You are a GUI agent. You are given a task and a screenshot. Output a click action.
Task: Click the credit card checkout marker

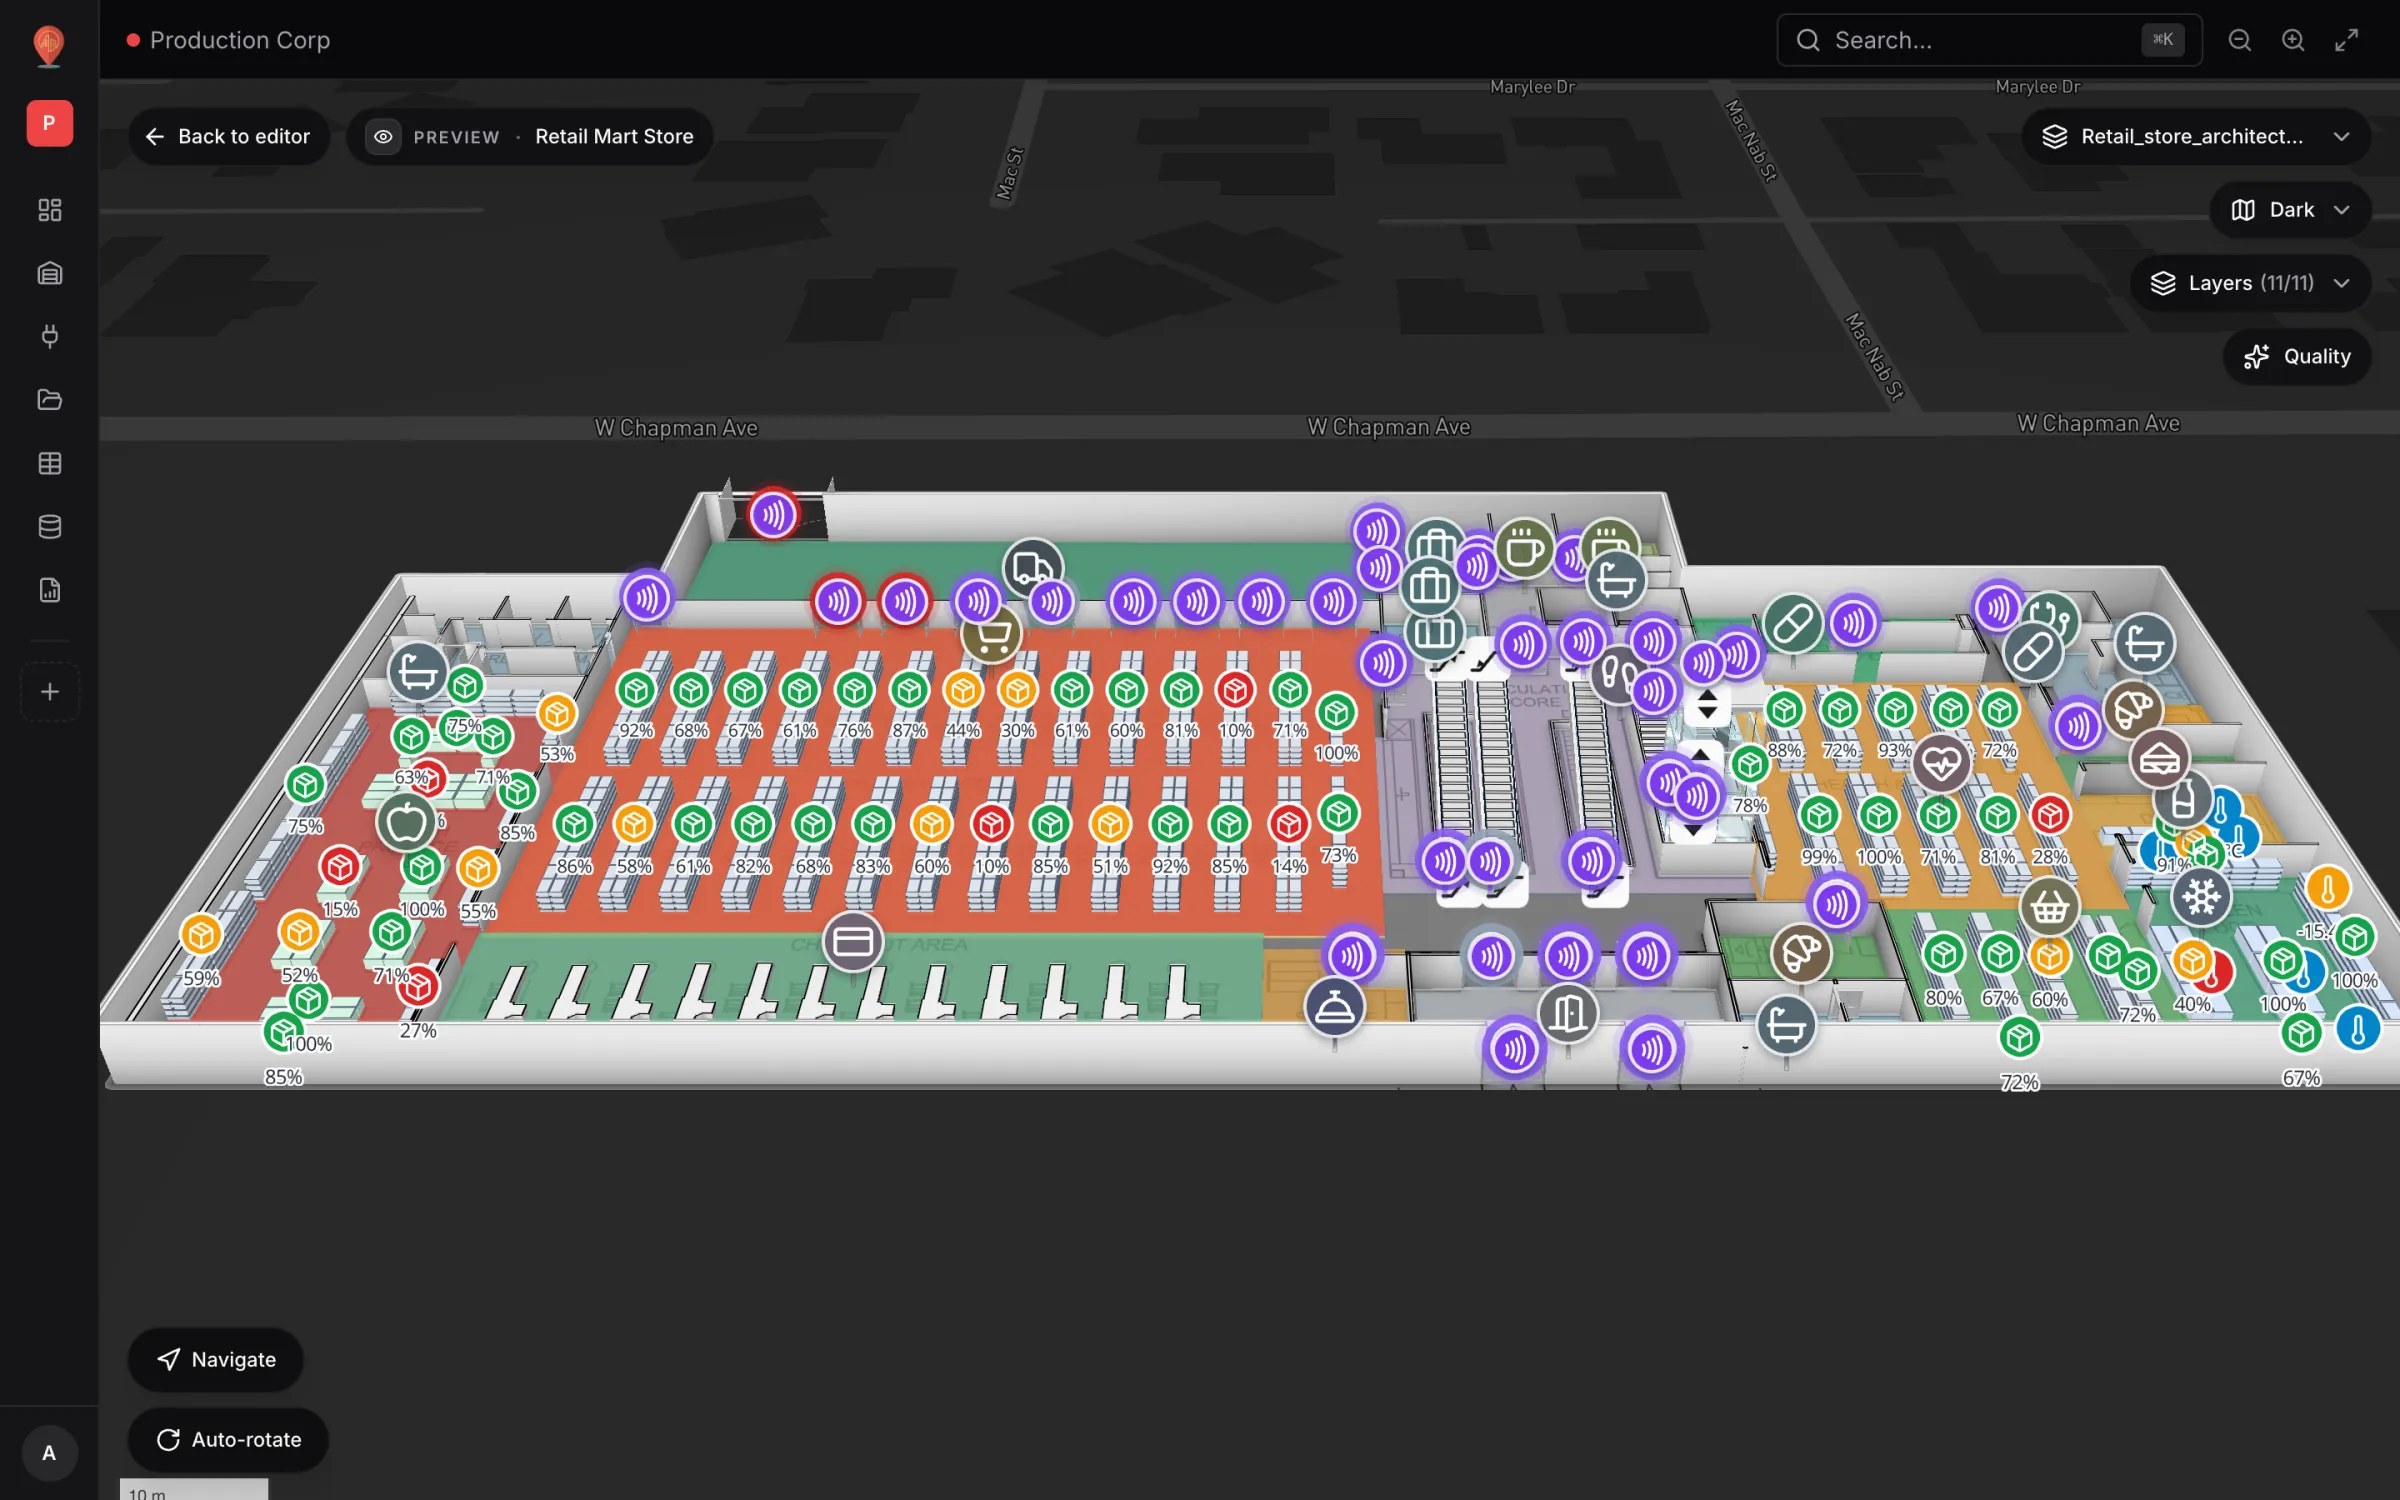[x=853, y=941]
